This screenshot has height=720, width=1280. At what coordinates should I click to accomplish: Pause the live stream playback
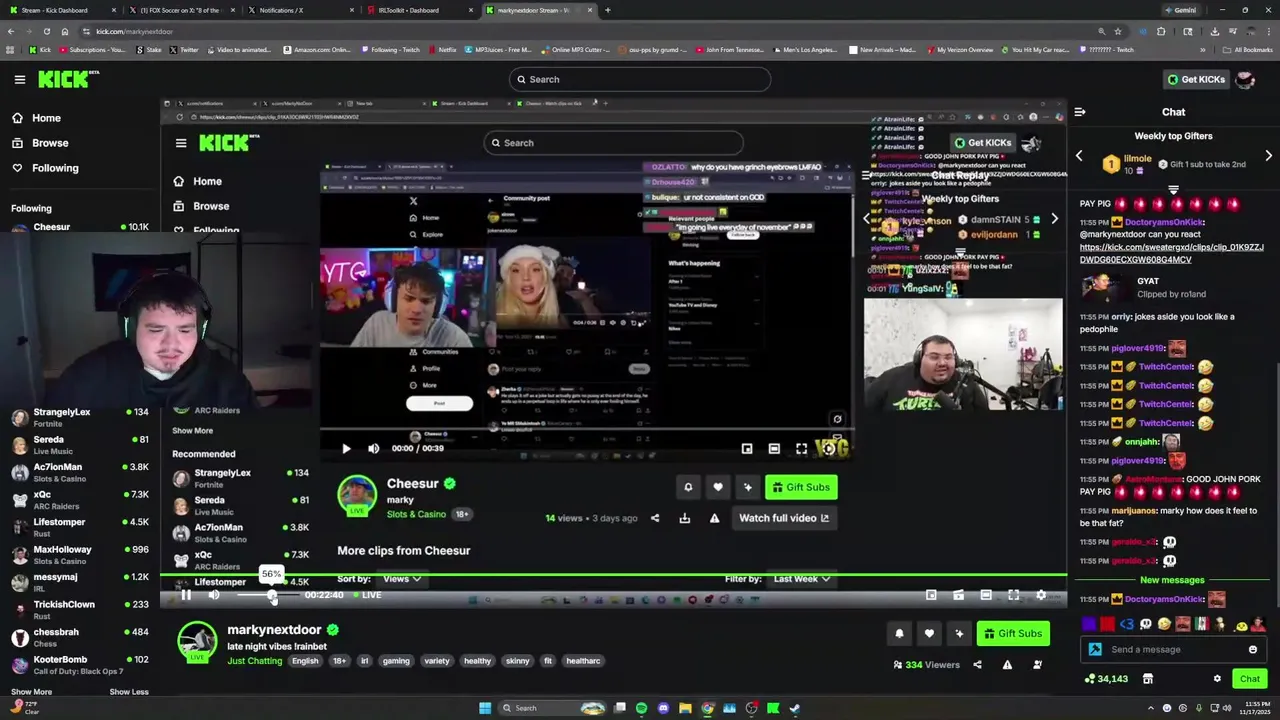186,595
